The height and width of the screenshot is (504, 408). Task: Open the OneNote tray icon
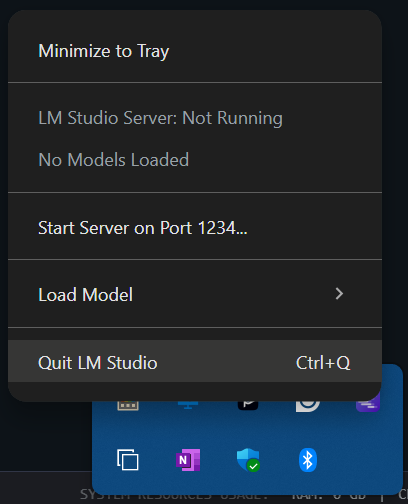188,460
